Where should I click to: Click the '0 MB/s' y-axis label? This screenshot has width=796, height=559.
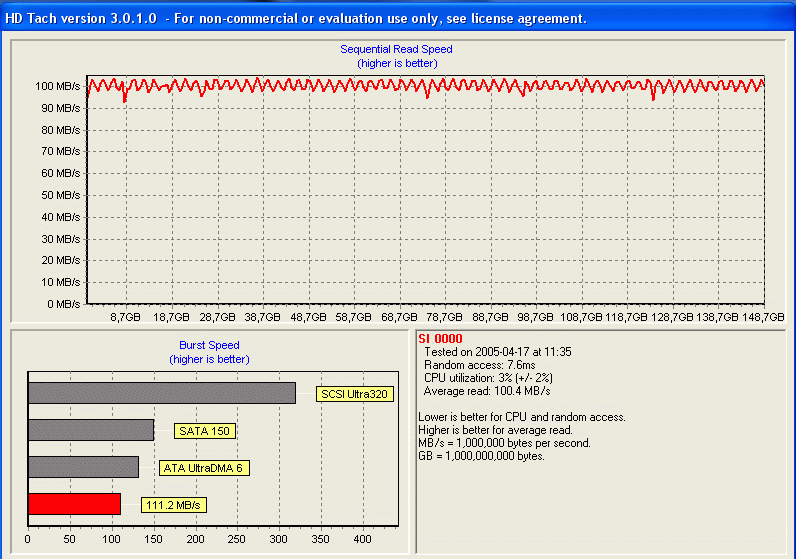point(63,304)
